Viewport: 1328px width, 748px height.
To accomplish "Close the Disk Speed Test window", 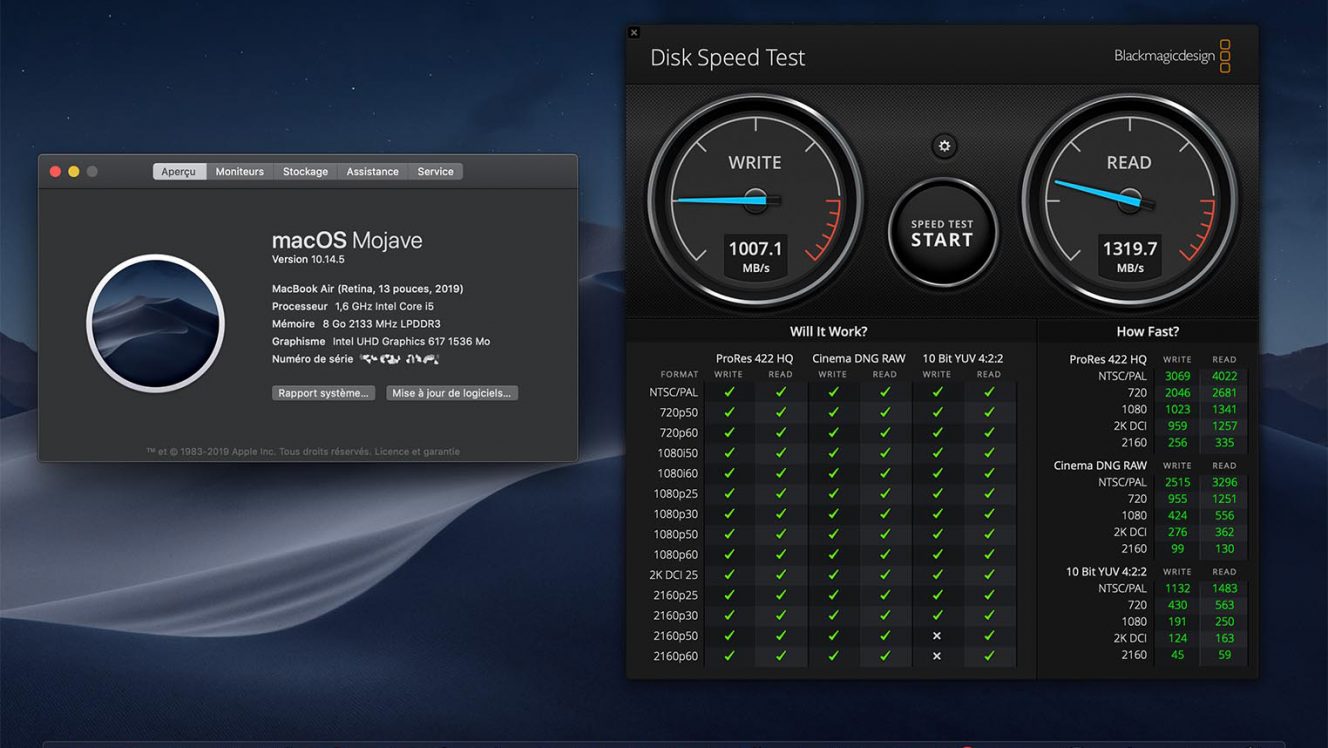I will click(634, 33).
